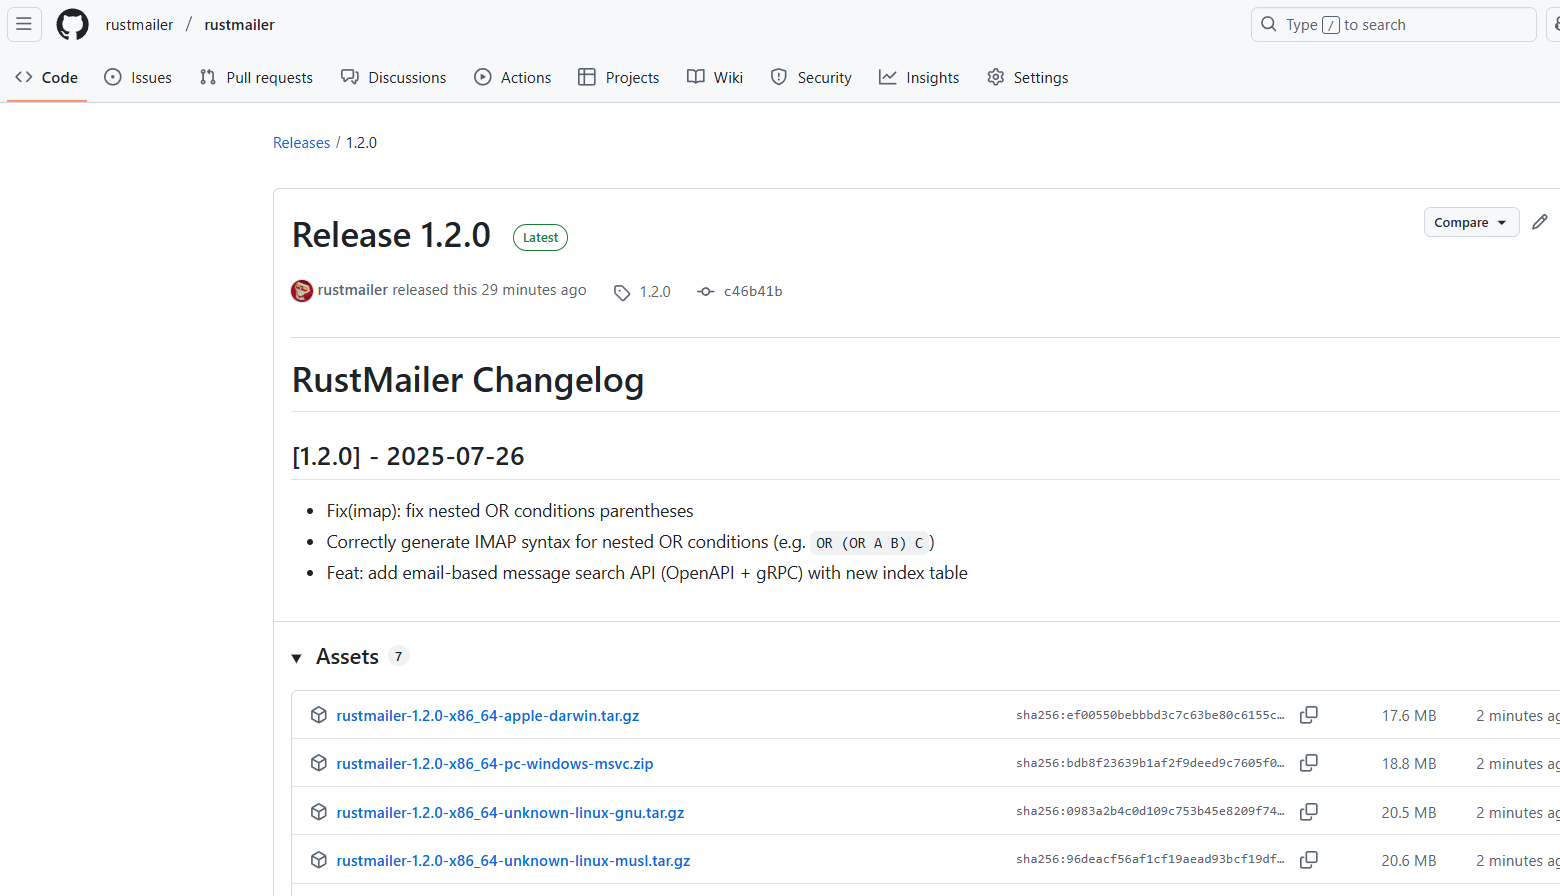The width and height of the screenshot is (1560, 896).
Task: Click the sha256:ef00550b hash text
Action: tap(1150, 715)
